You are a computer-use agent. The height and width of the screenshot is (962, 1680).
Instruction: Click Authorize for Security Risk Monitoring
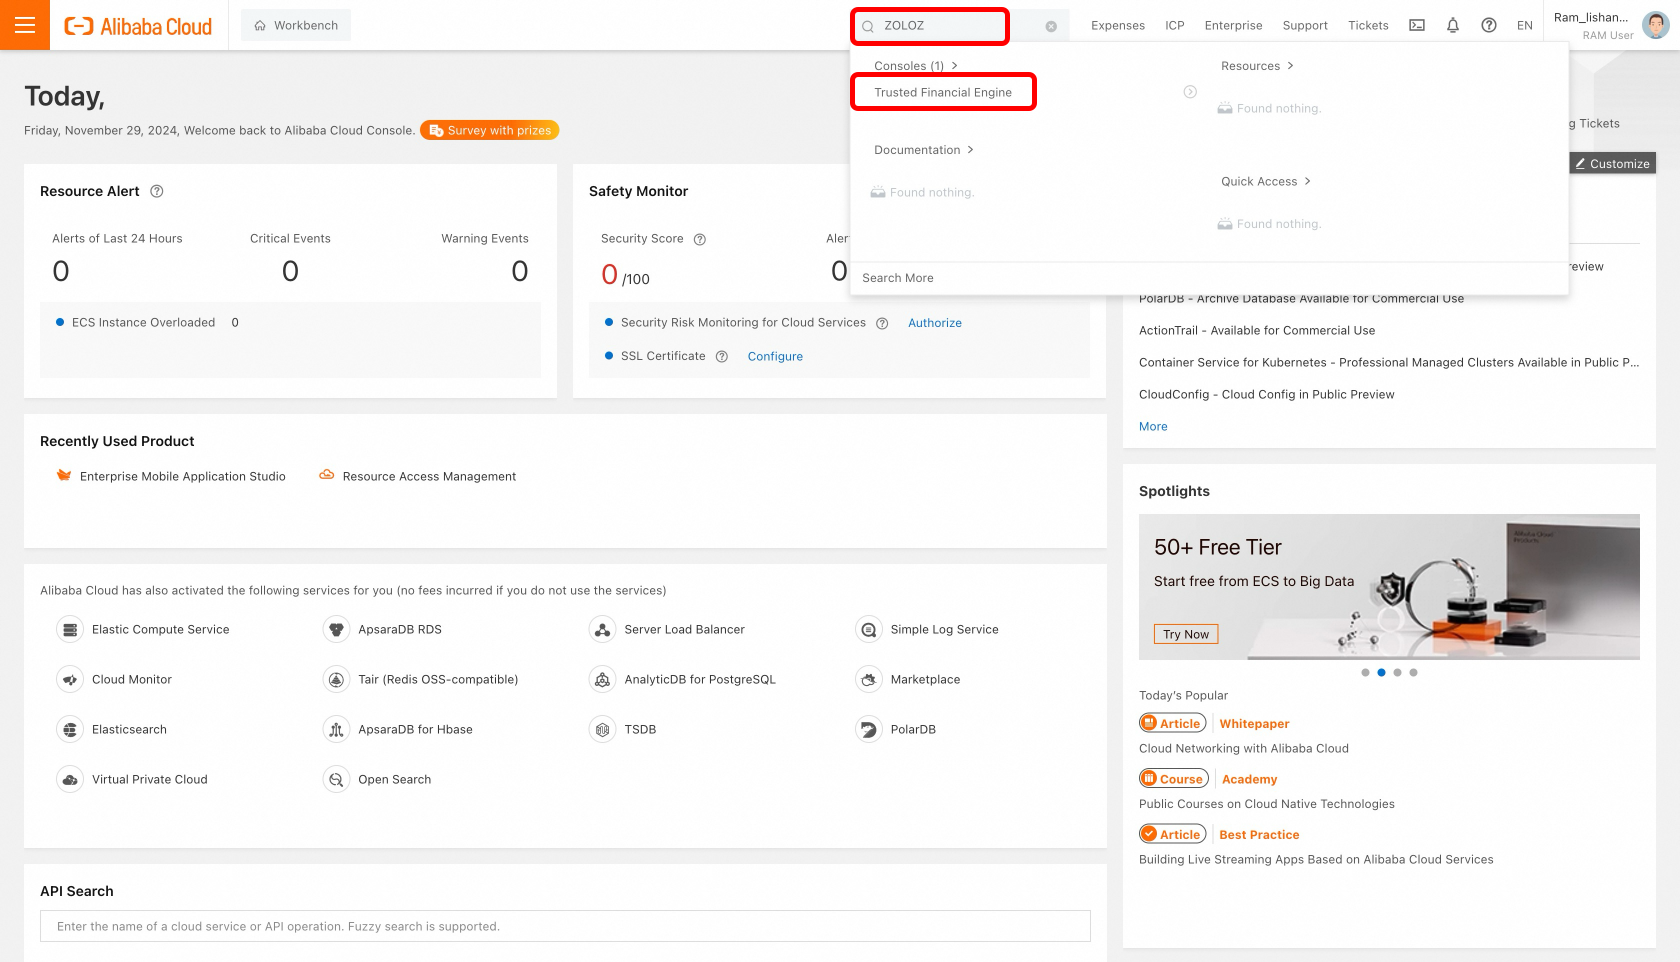[x=935, y=323]
